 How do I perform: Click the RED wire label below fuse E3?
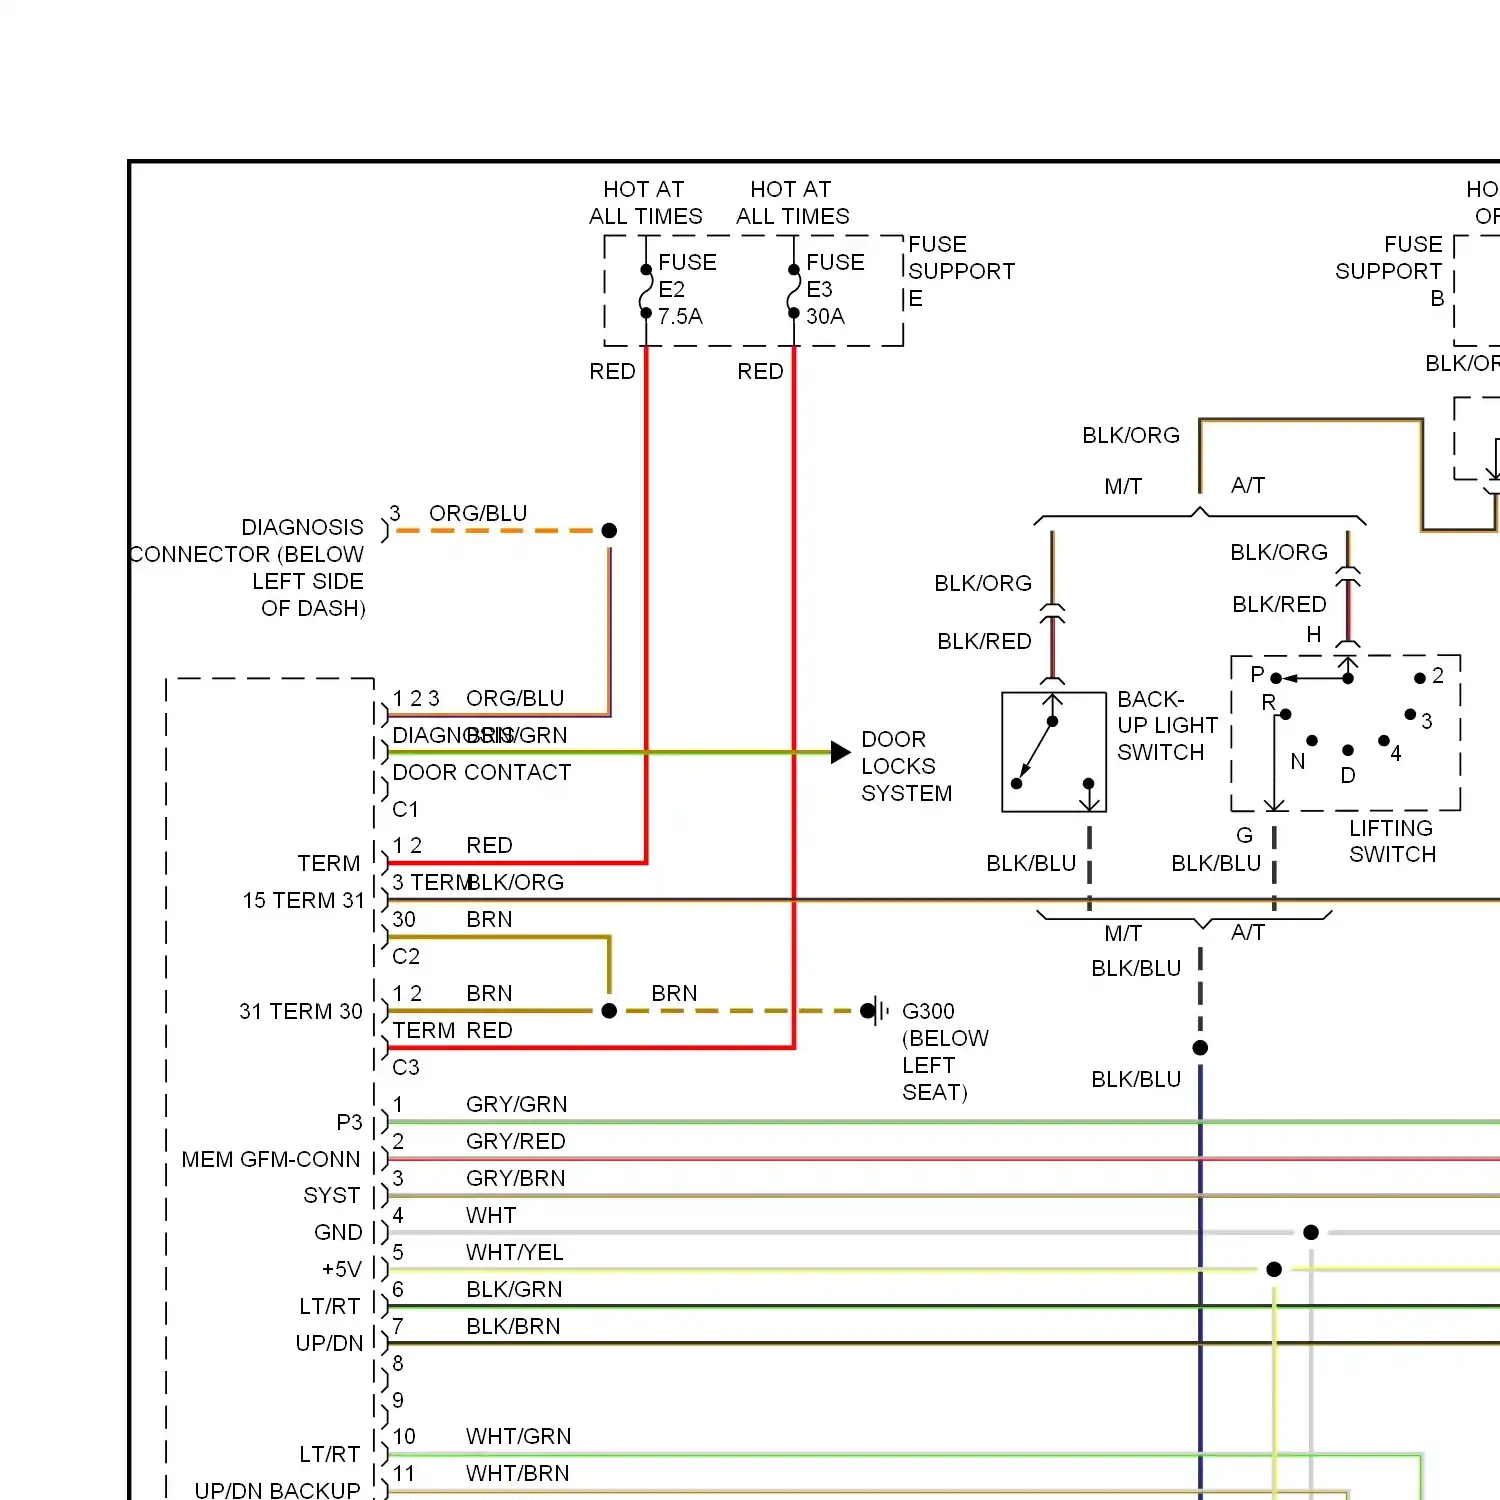(x=760, y=371)
